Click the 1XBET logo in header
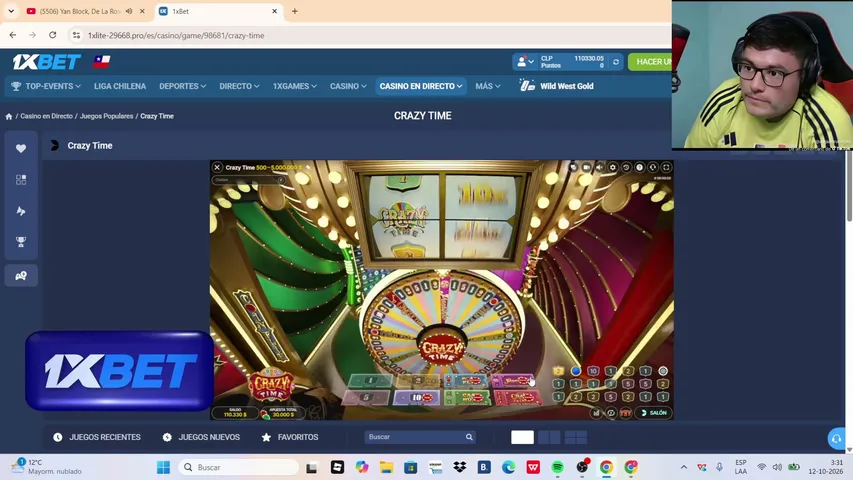 coord(47,62)
